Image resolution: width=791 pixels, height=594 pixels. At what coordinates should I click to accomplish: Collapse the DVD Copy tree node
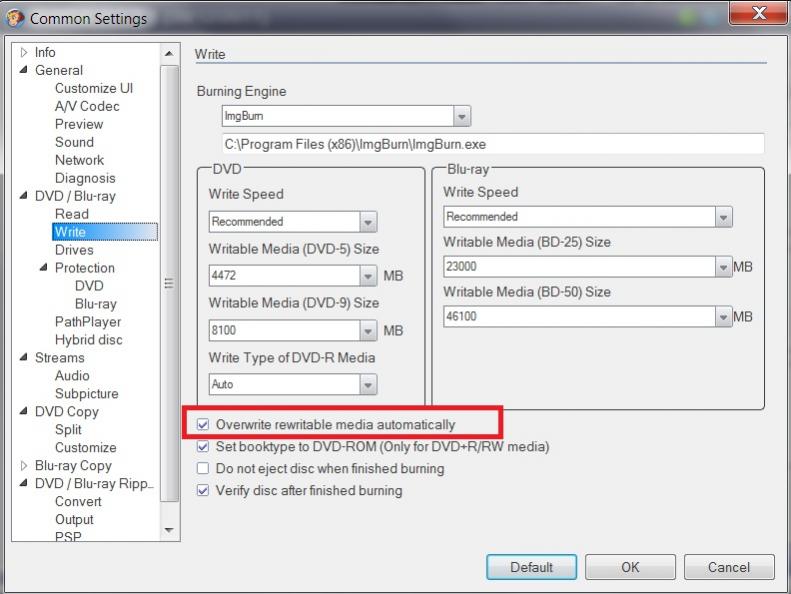point(23,411)
